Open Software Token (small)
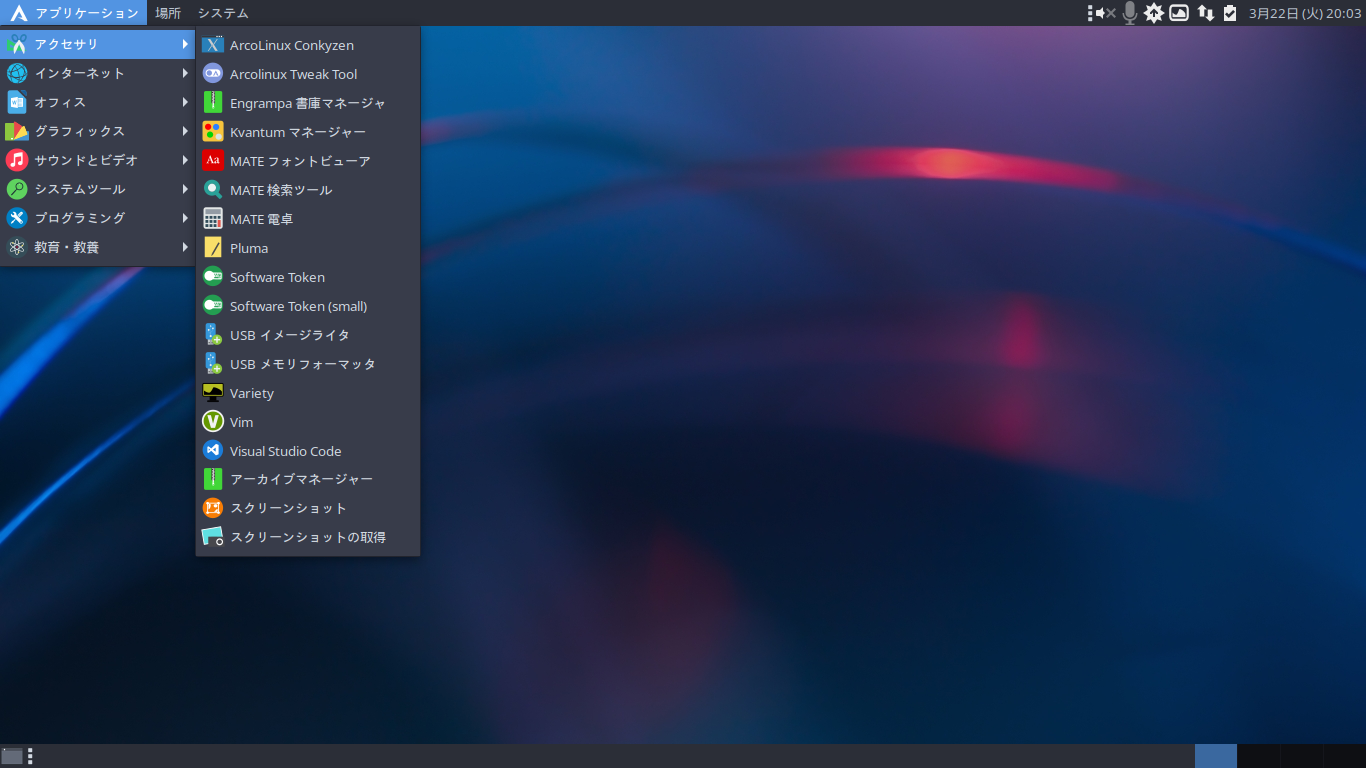Image resolution: width=1366 pixels, height=768 pixels. coord(308,306)
